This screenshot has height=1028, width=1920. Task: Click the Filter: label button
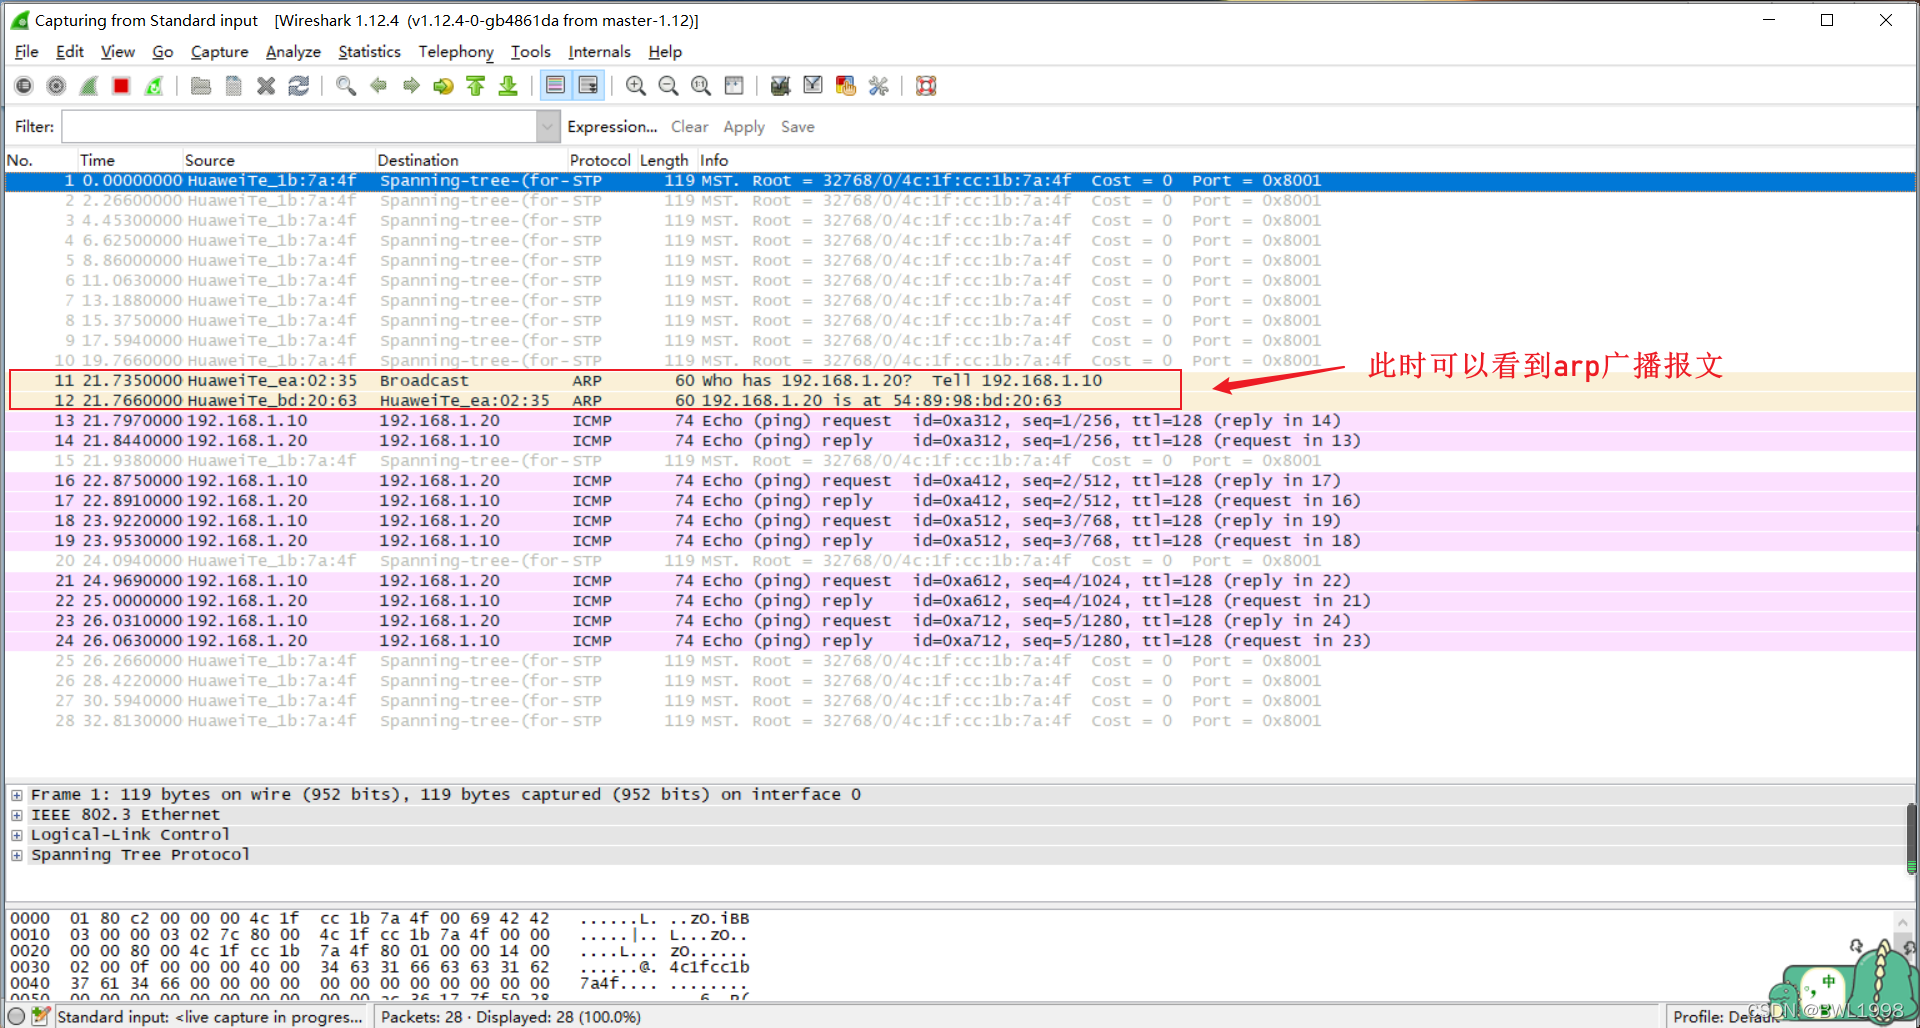click(34, 127)
